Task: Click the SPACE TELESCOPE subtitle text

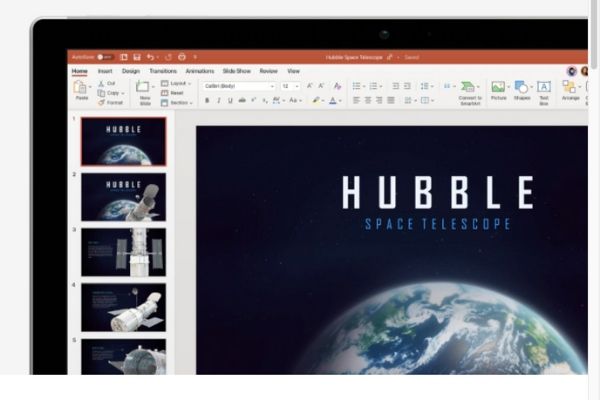Action: [437, 224]
